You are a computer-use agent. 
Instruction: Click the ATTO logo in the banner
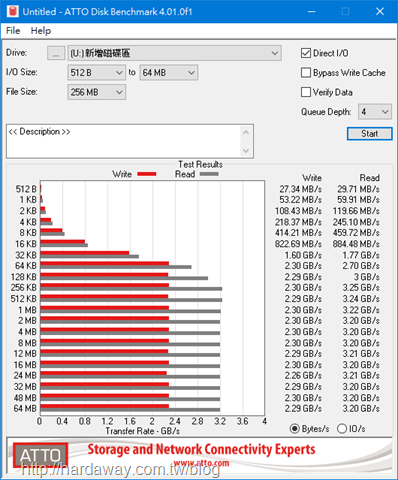pos(41,455)
